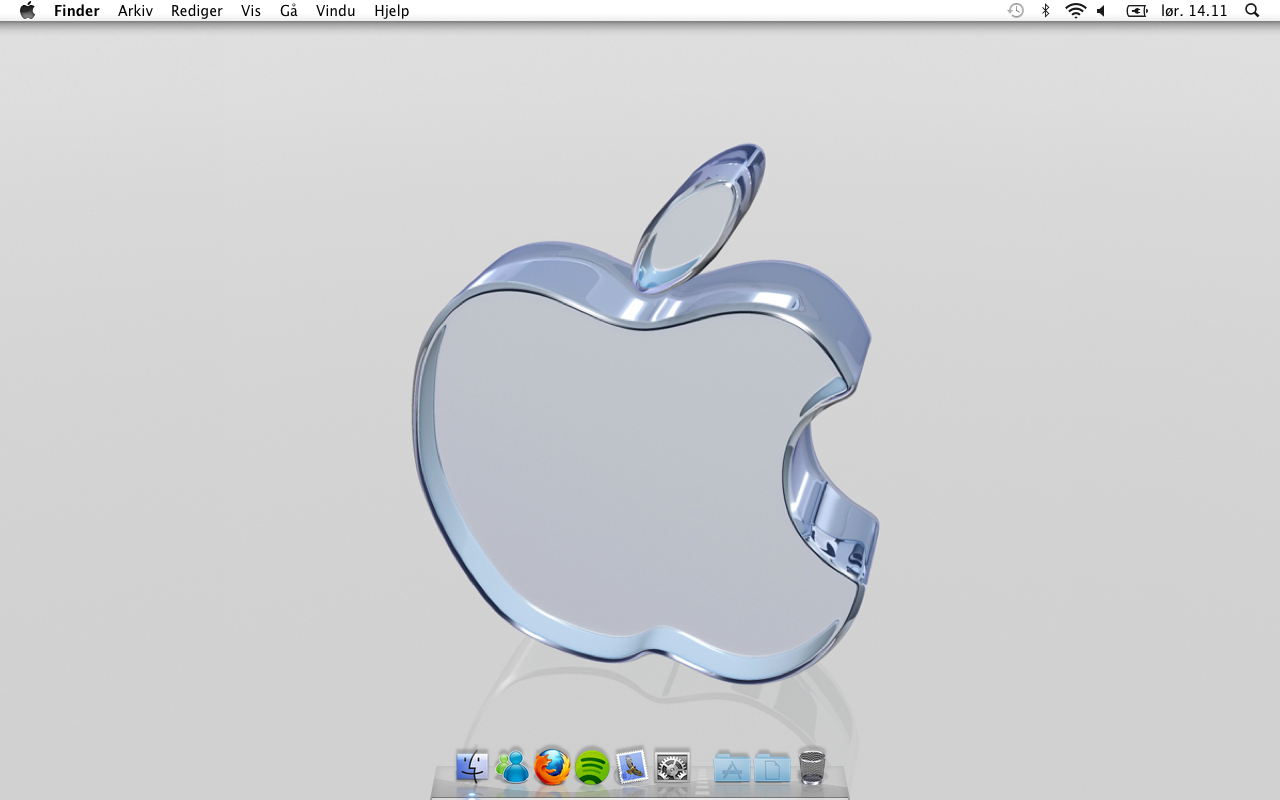The height and width of the screenshot is (800, 1280).
Task: Click the clock showing lør. 14.11
Action: [x=1194, y=11]
